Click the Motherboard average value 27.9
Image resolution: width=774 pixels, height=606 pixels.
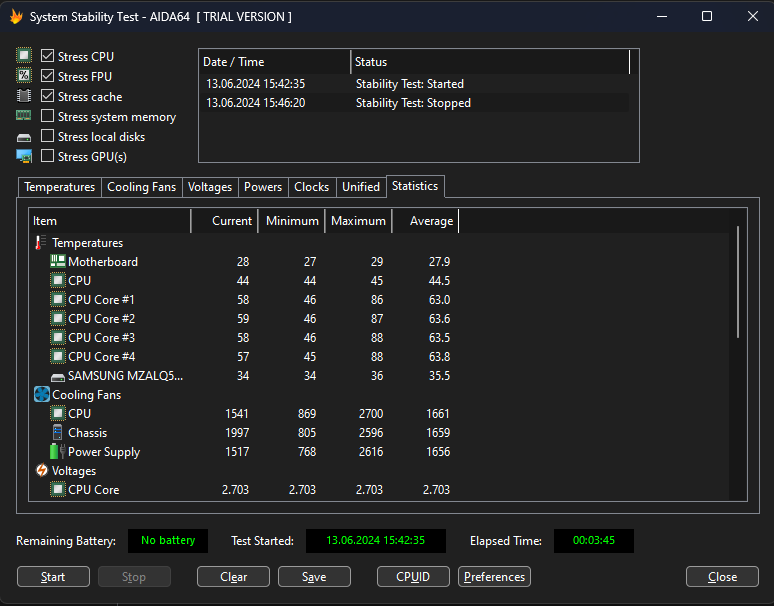coord(439,262)
